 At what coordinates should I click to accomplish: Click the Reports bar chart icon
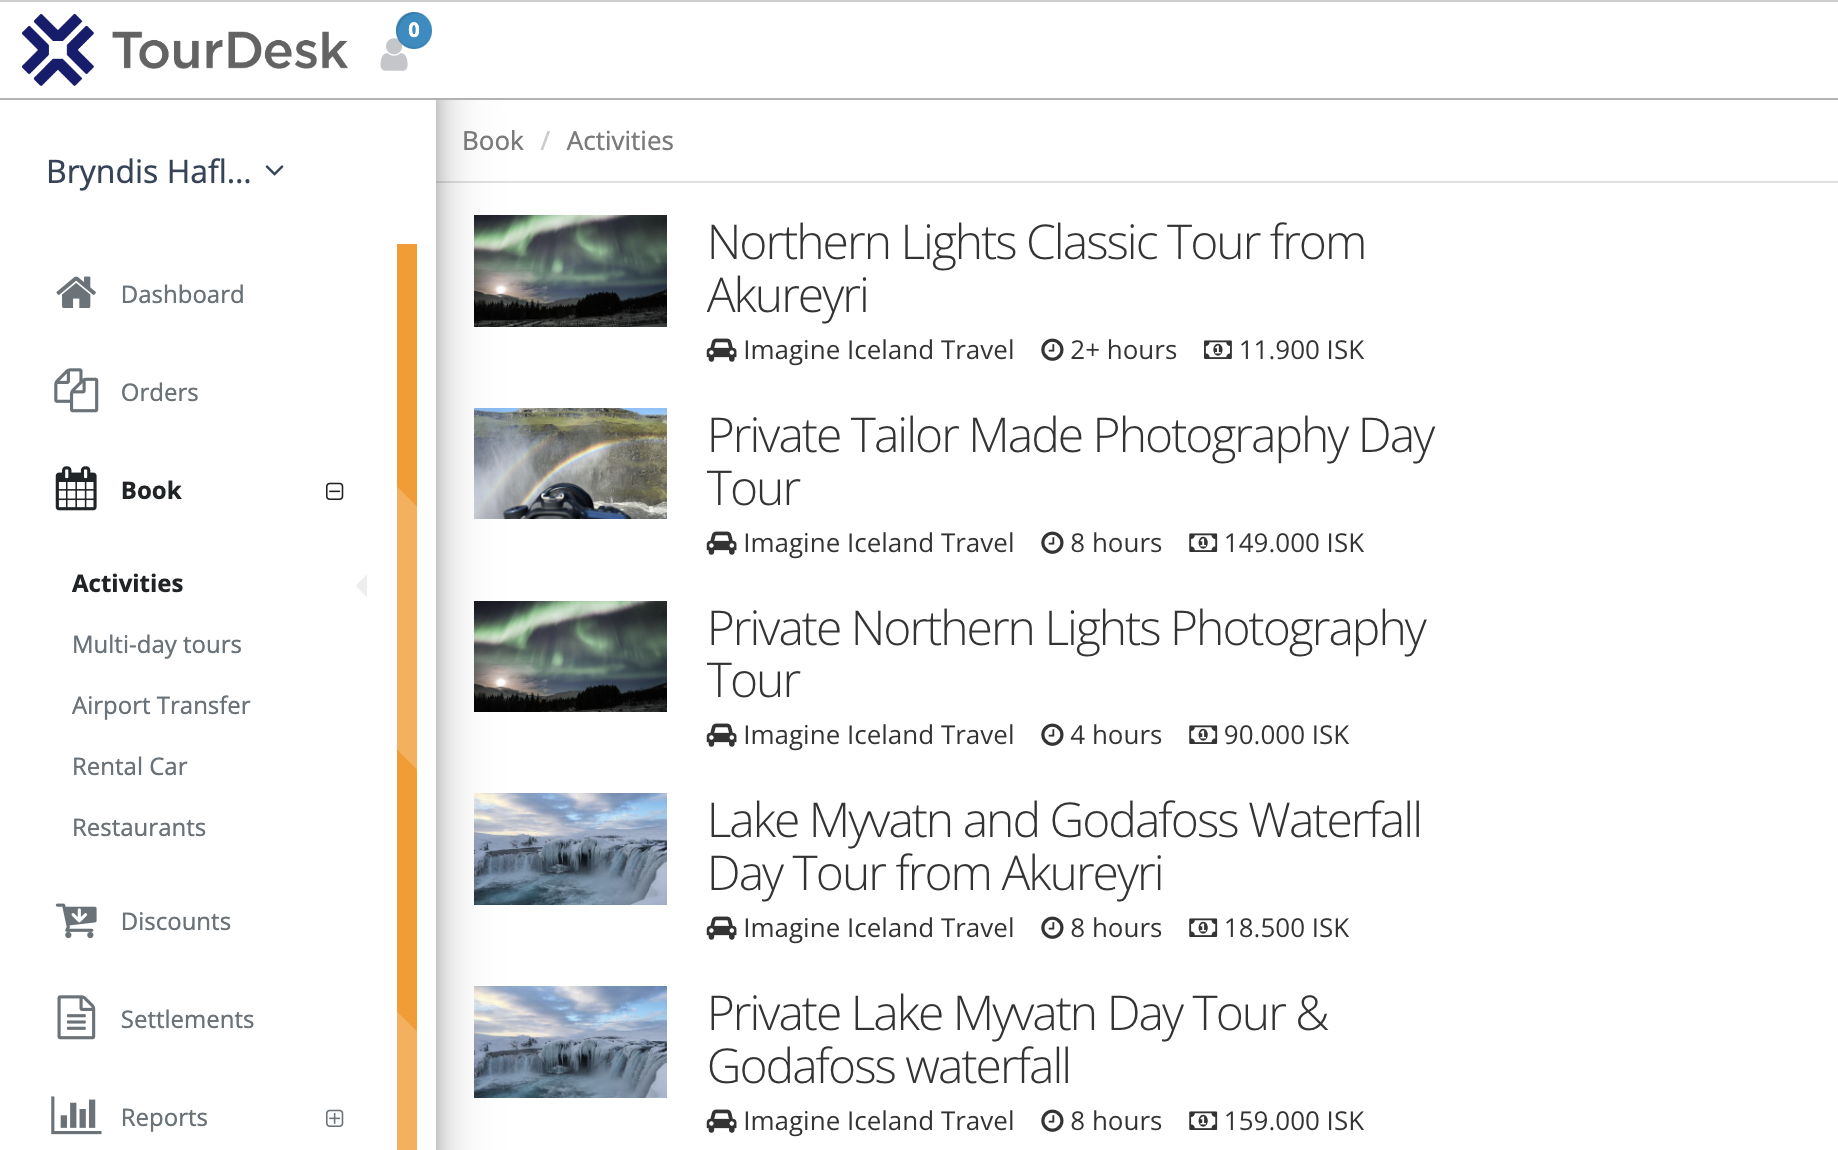76,1116
